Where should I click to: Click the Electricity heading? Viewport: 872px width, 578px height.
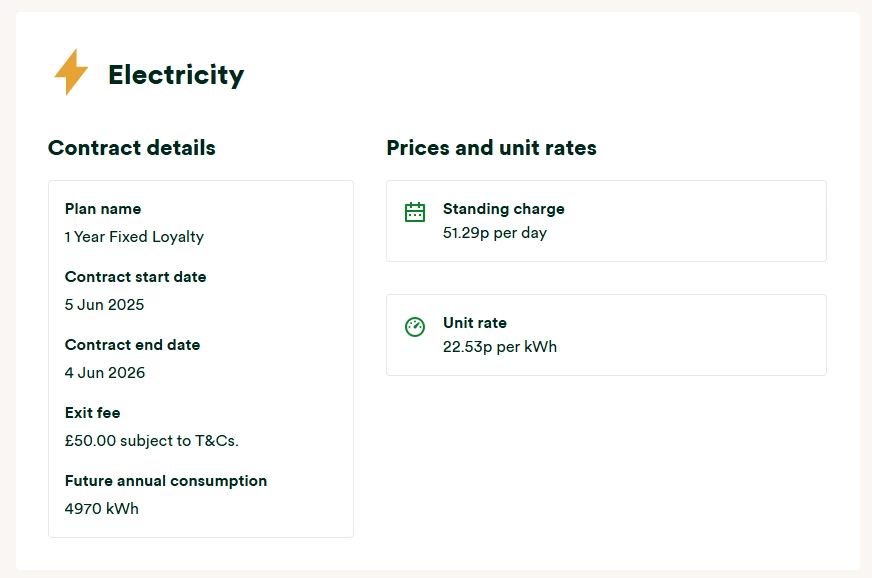[176, 75]
